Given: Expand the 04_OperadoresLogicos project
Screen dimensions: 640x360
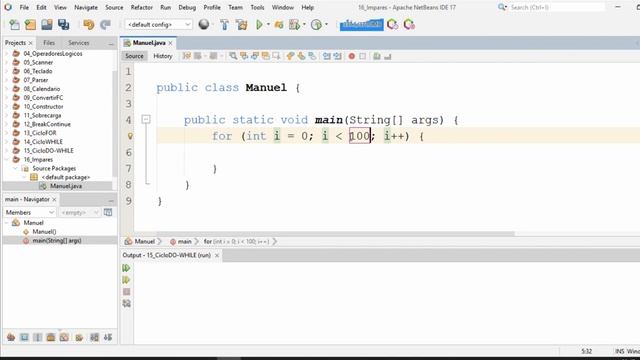Looking at the screenshot, I should [6, 53].
